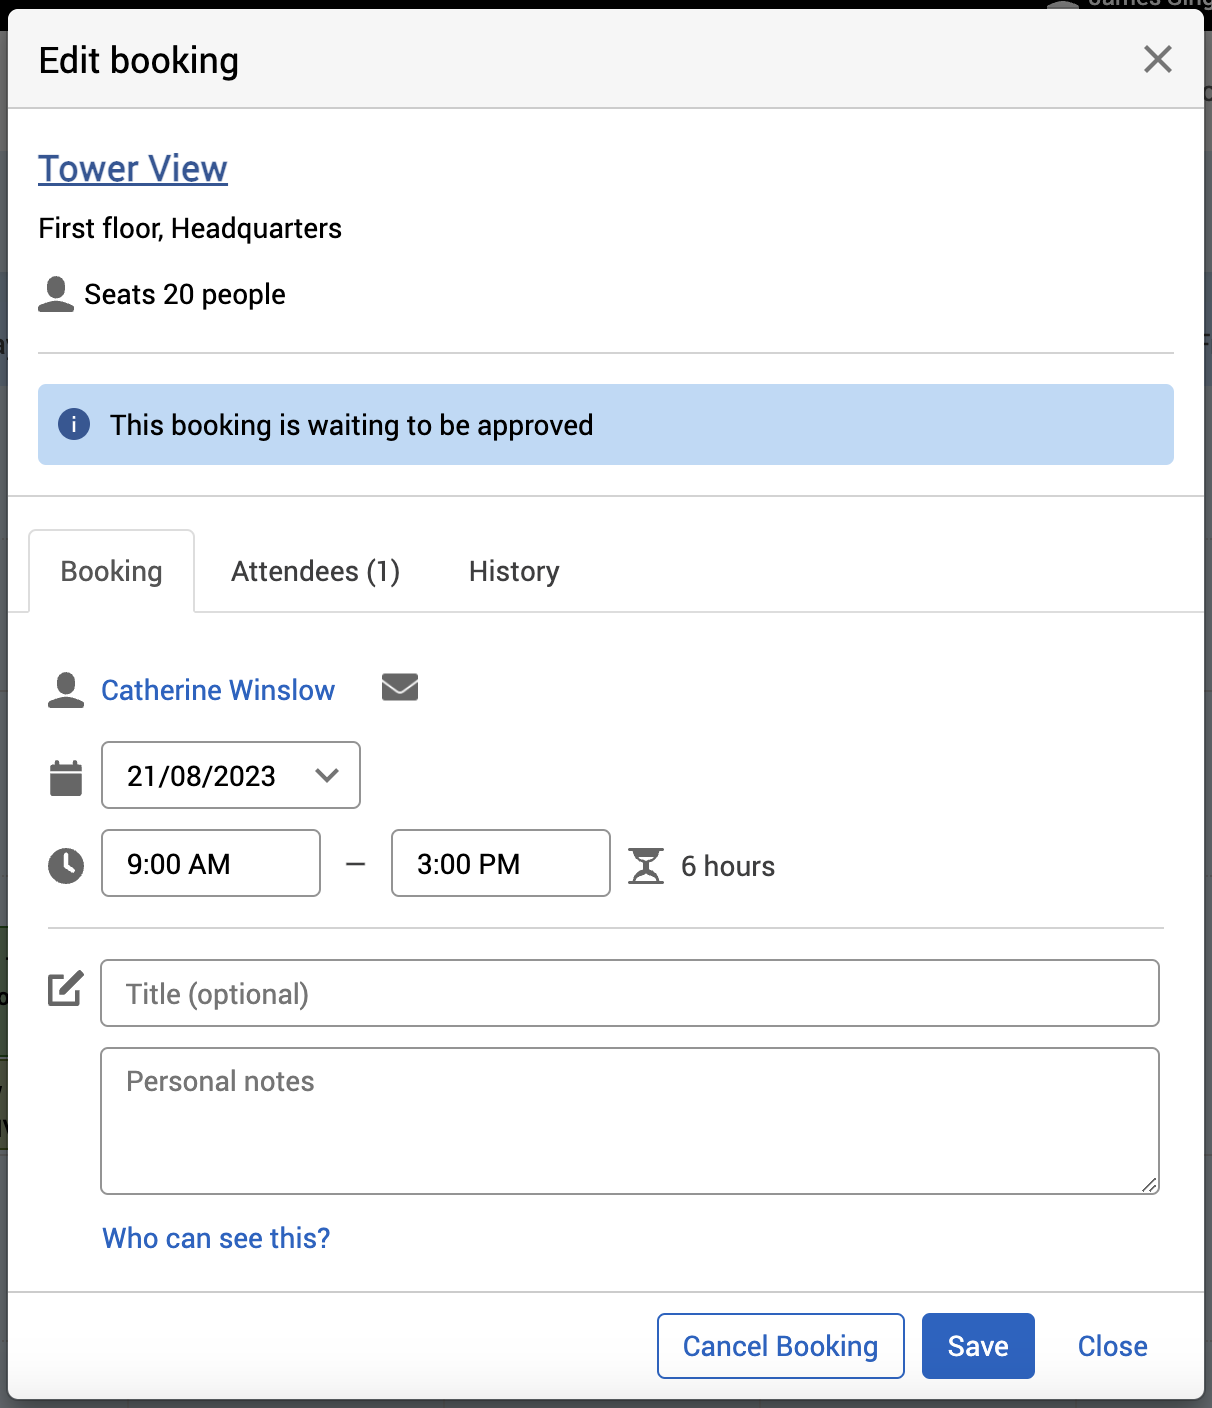Switch to the History tab
Screen dimensions: 1212x1408
(x=514, y=571)
